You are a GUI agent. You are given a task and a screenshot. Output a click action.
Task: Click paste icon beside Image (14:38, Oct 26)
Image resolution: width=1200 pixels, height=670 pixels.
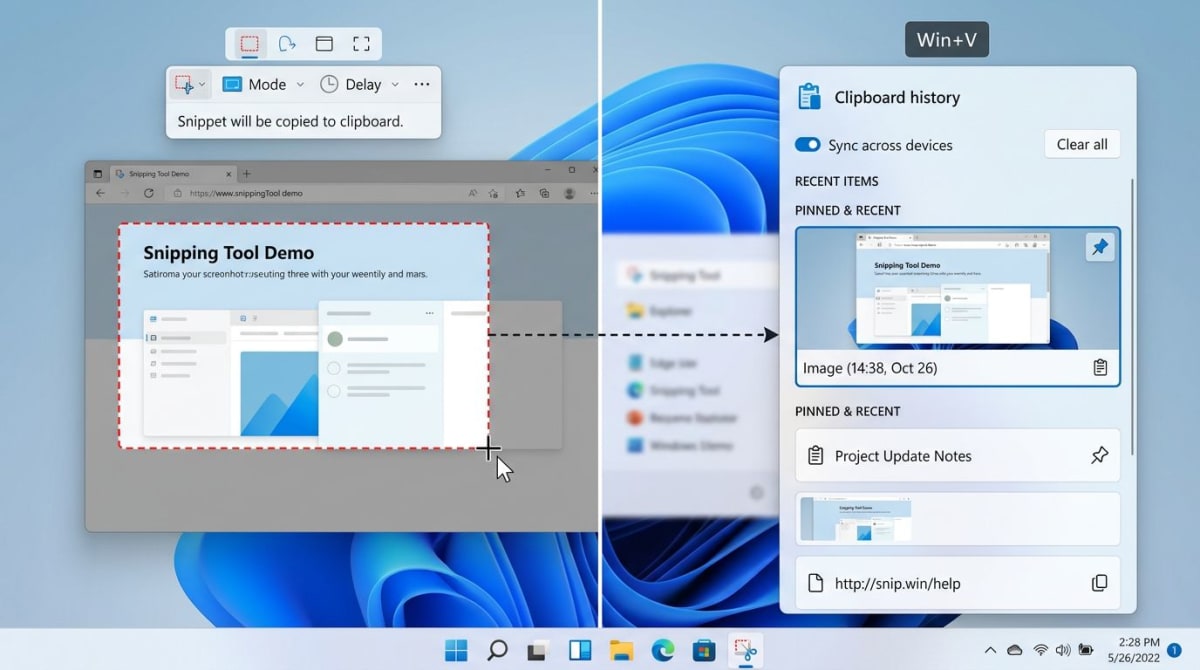point(1100,368)
